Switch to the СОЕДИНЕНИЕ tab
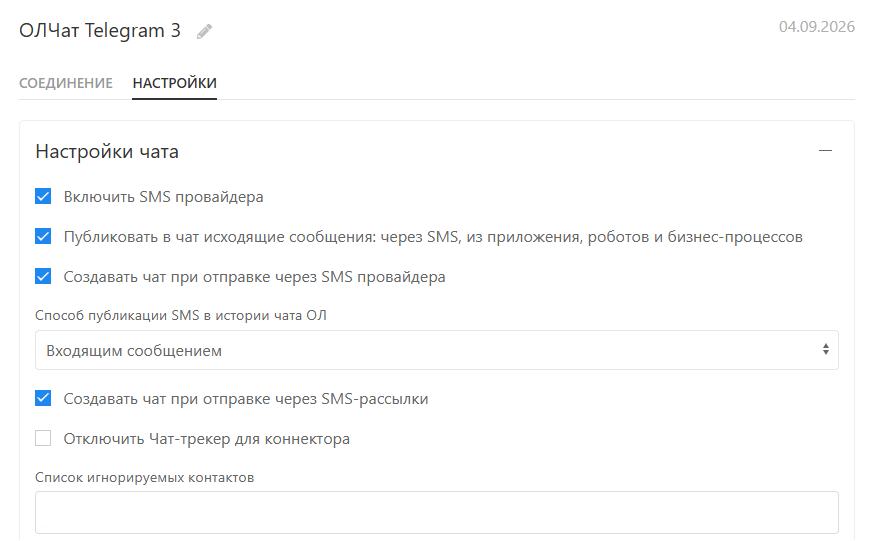 tap(66, 83)
